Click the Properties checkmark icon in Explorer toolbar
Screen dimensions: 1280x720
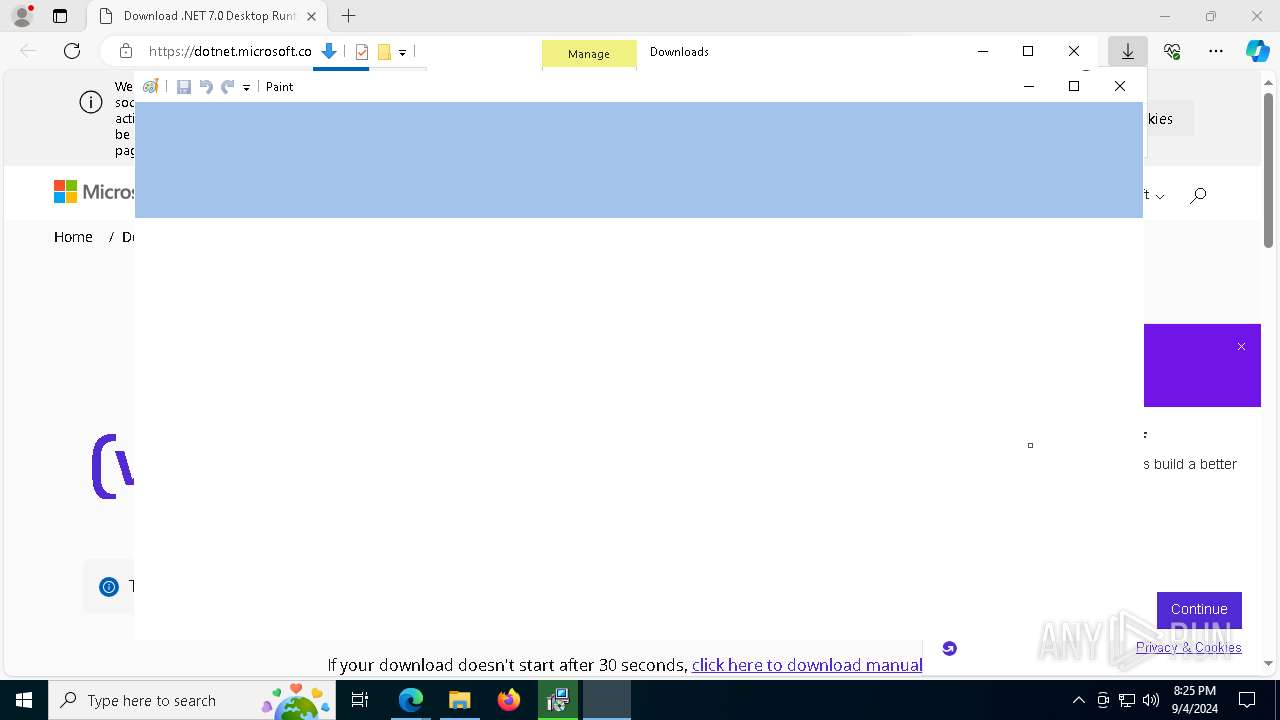pyautogui.click(x=362, y=52)
